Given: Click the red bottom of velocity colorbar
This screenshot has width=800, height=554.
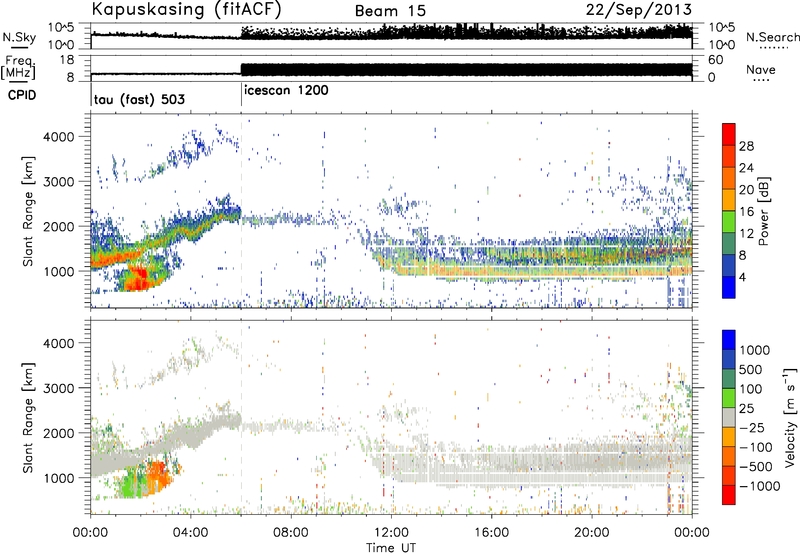Looking at the screenshot, I should (729, 495).
